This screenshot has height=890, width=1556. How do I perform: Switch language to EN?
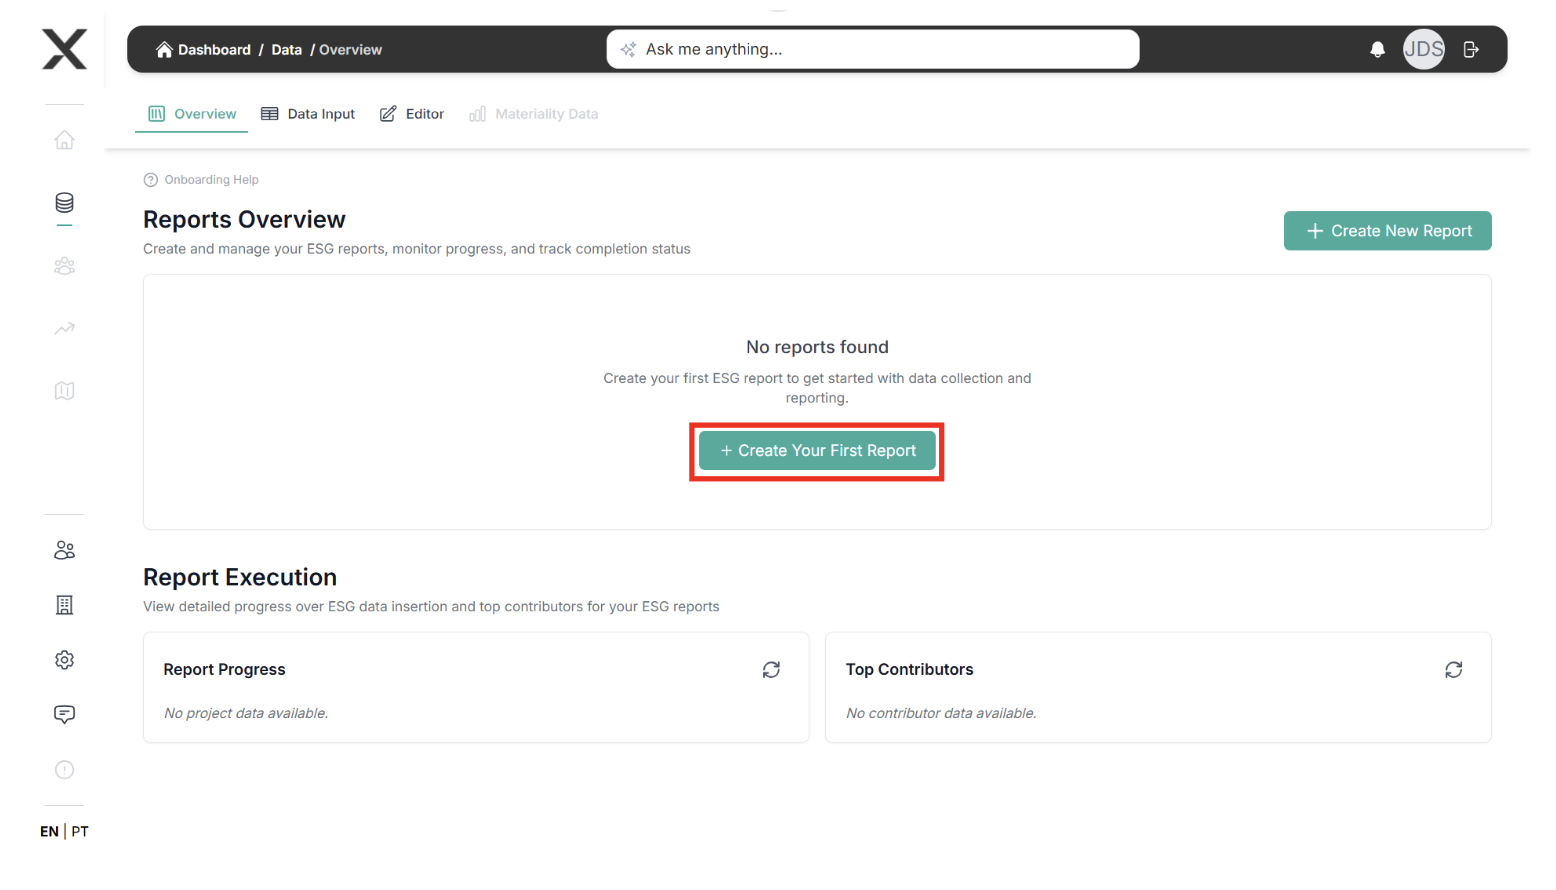(x=49, y=831)
